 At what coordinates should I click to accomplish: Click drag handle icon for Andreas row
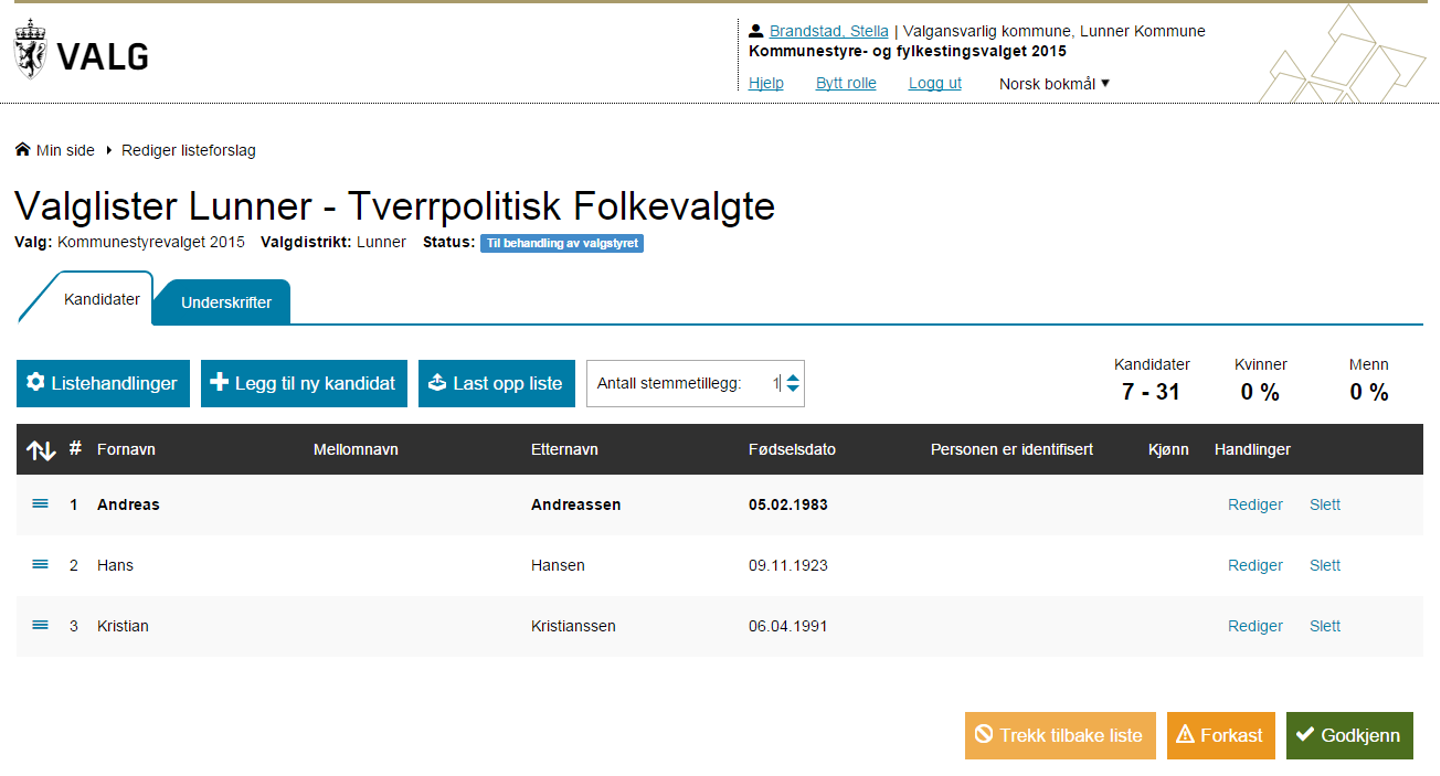pos(40,504)
